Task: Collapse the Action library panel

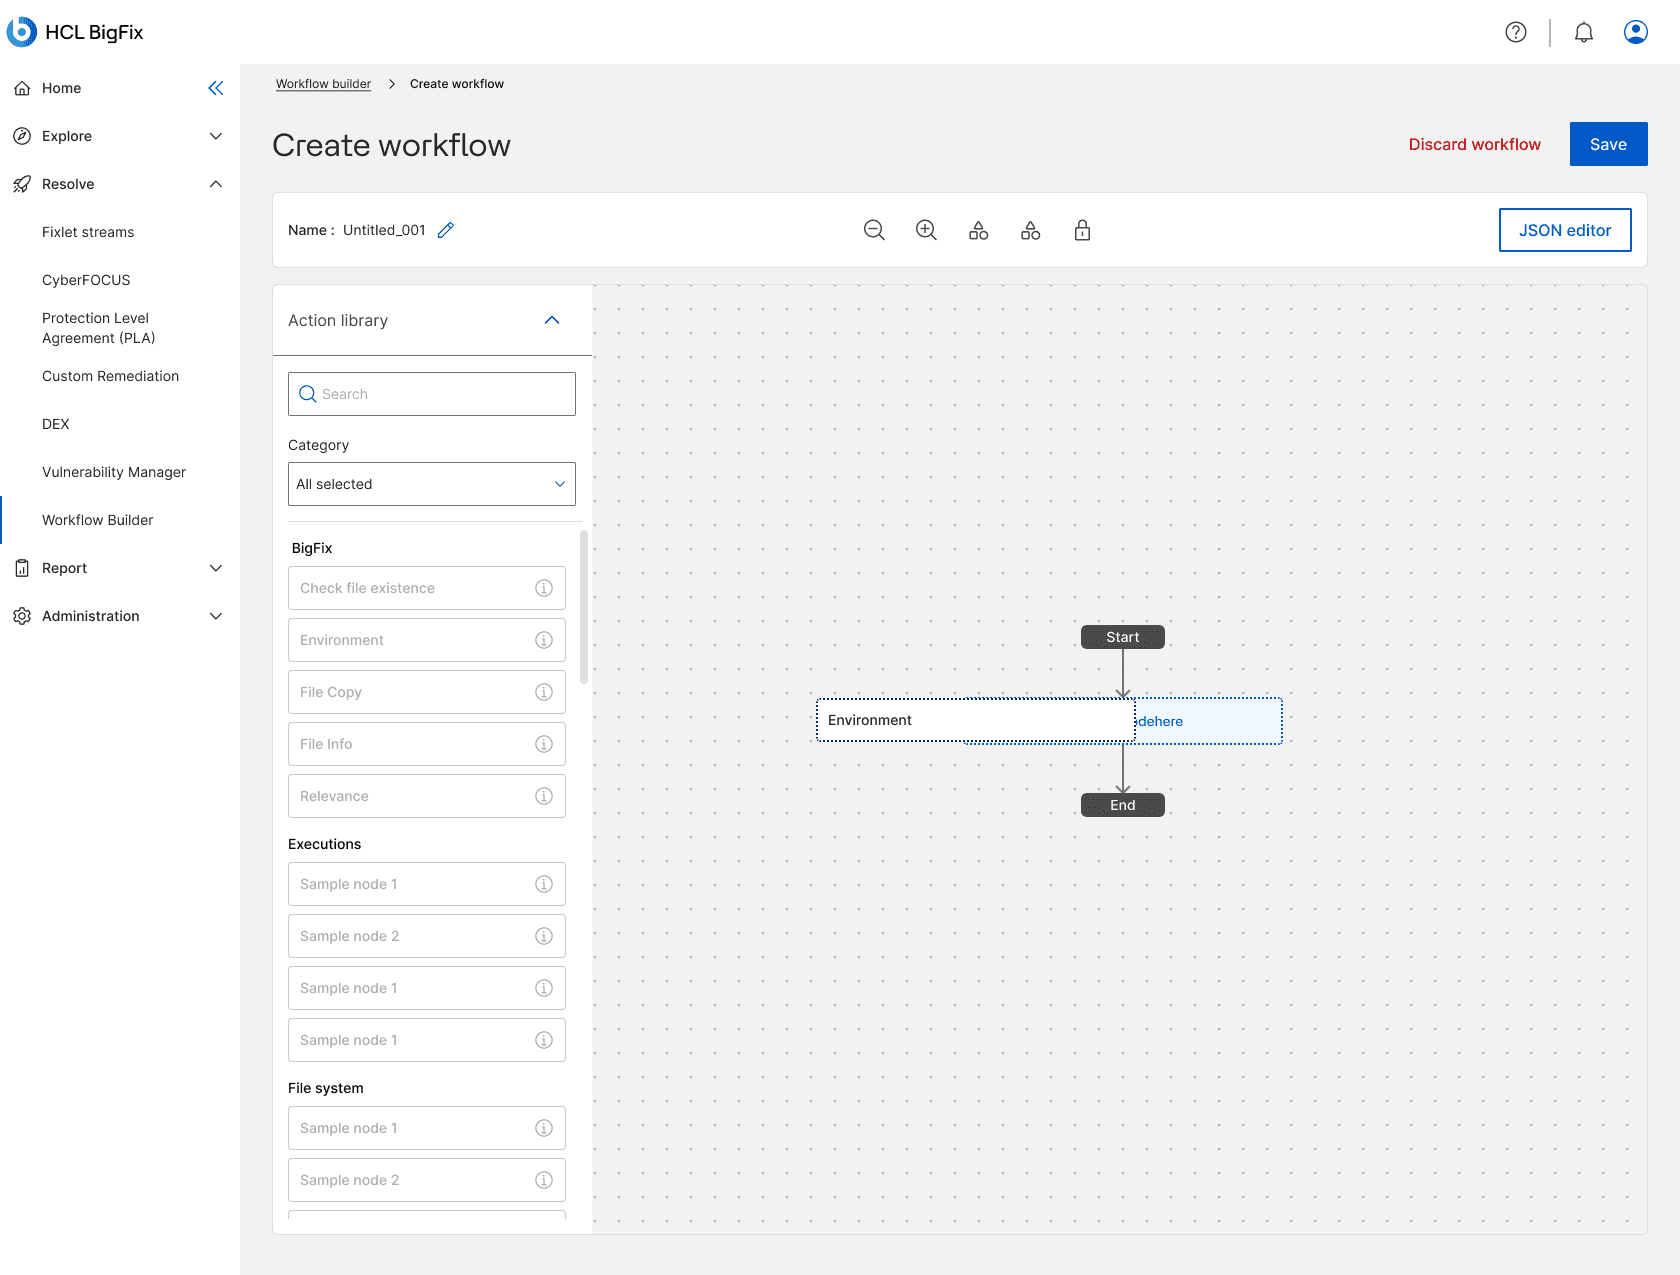Action: 552,320
